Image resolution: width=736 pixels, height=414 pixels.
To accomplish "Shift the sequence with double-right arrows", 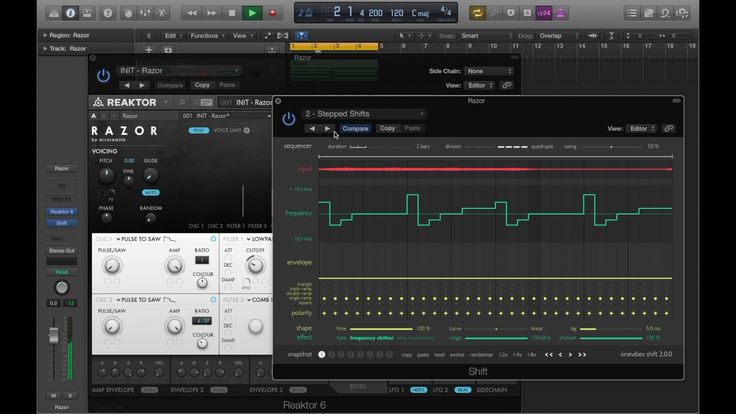I will (x=582, y=355).
